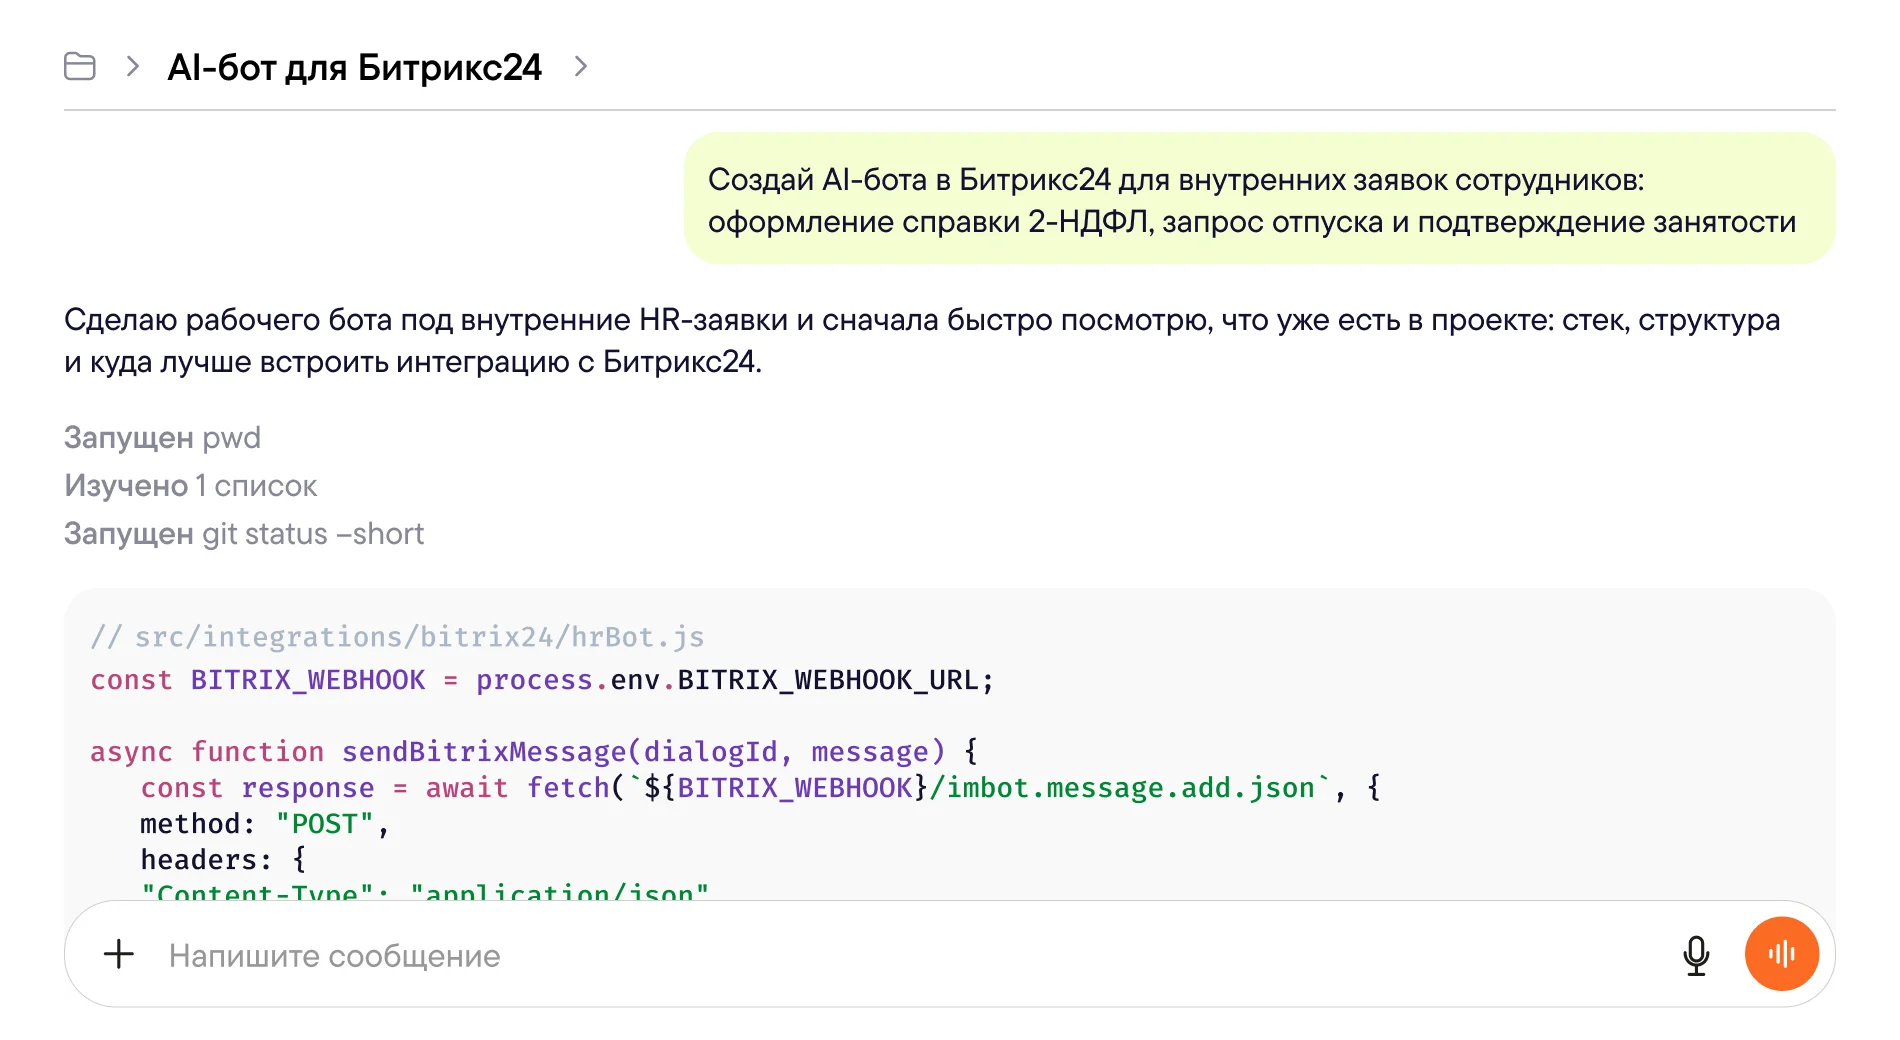Open the chevron after "AI-бот для Битрикс24"
The height and width of the screenshot is (1040, 1900).
[x=580, y=67]
